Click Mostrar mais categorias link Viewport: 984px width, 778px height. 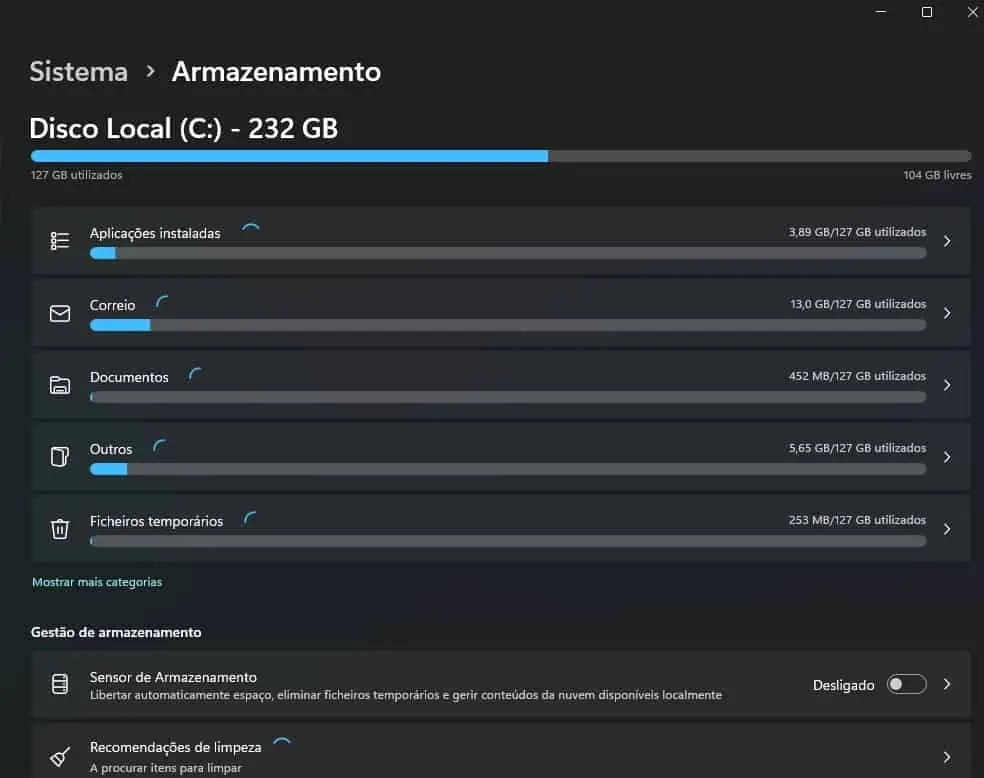click(97, 582)
